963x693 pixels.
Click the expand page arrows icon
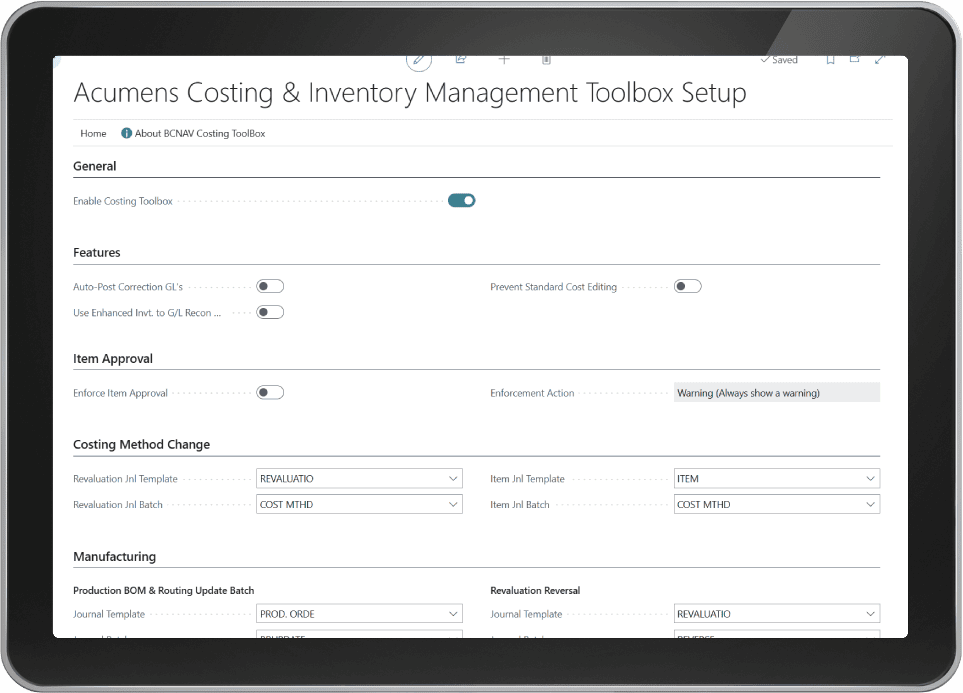click(879, 60)
